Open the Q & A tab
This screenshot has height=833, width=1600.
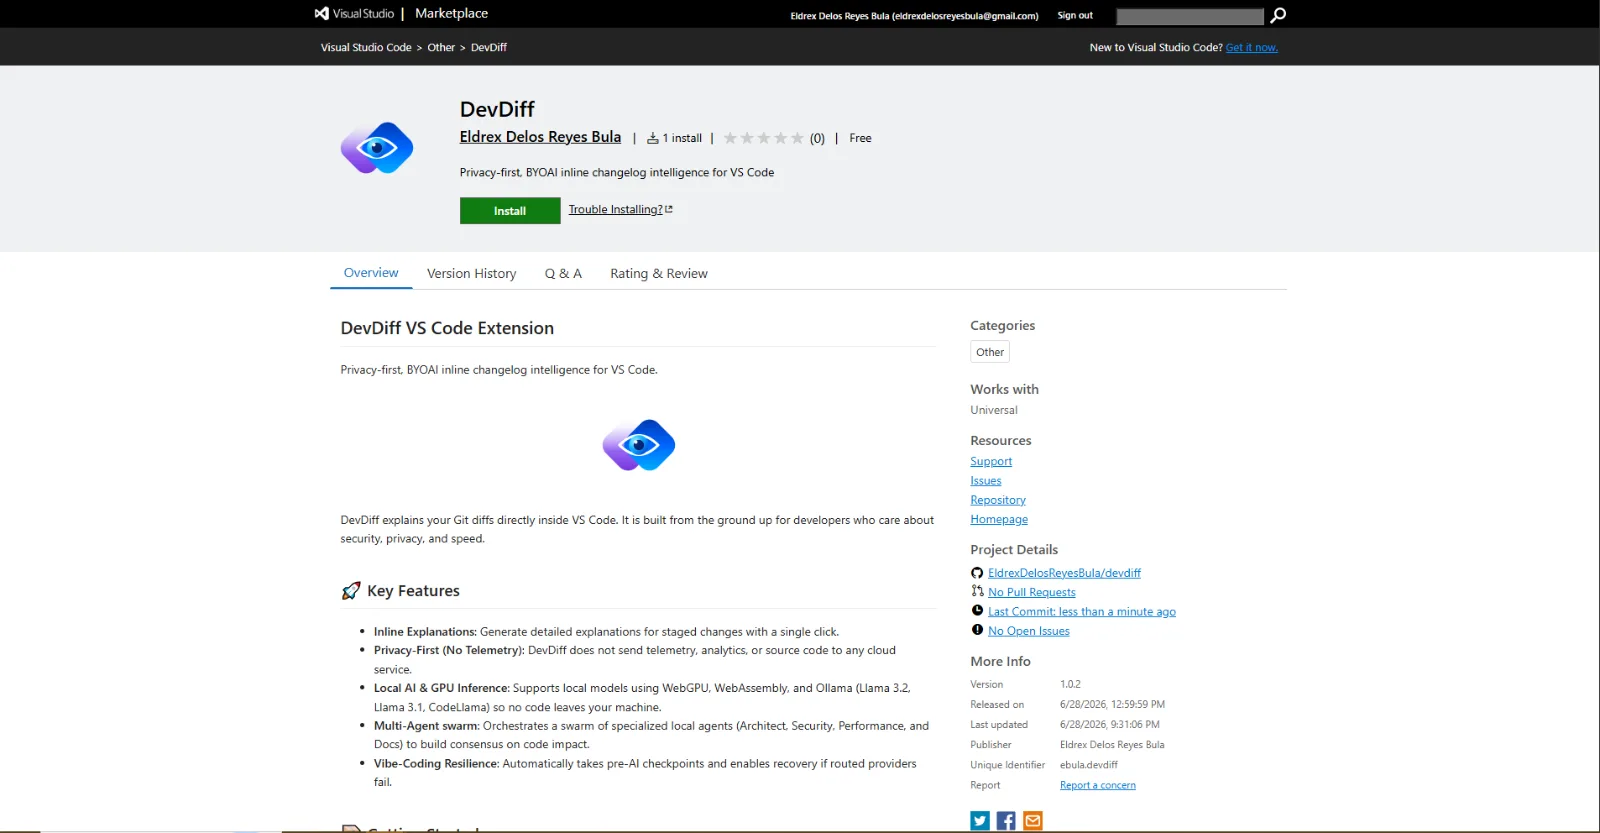point(563,273)
